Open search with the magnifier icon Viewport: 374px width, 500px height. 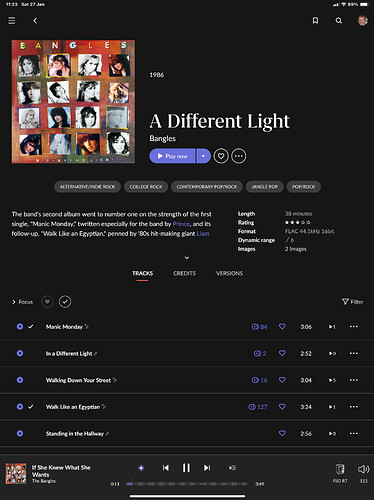point(339,21)
